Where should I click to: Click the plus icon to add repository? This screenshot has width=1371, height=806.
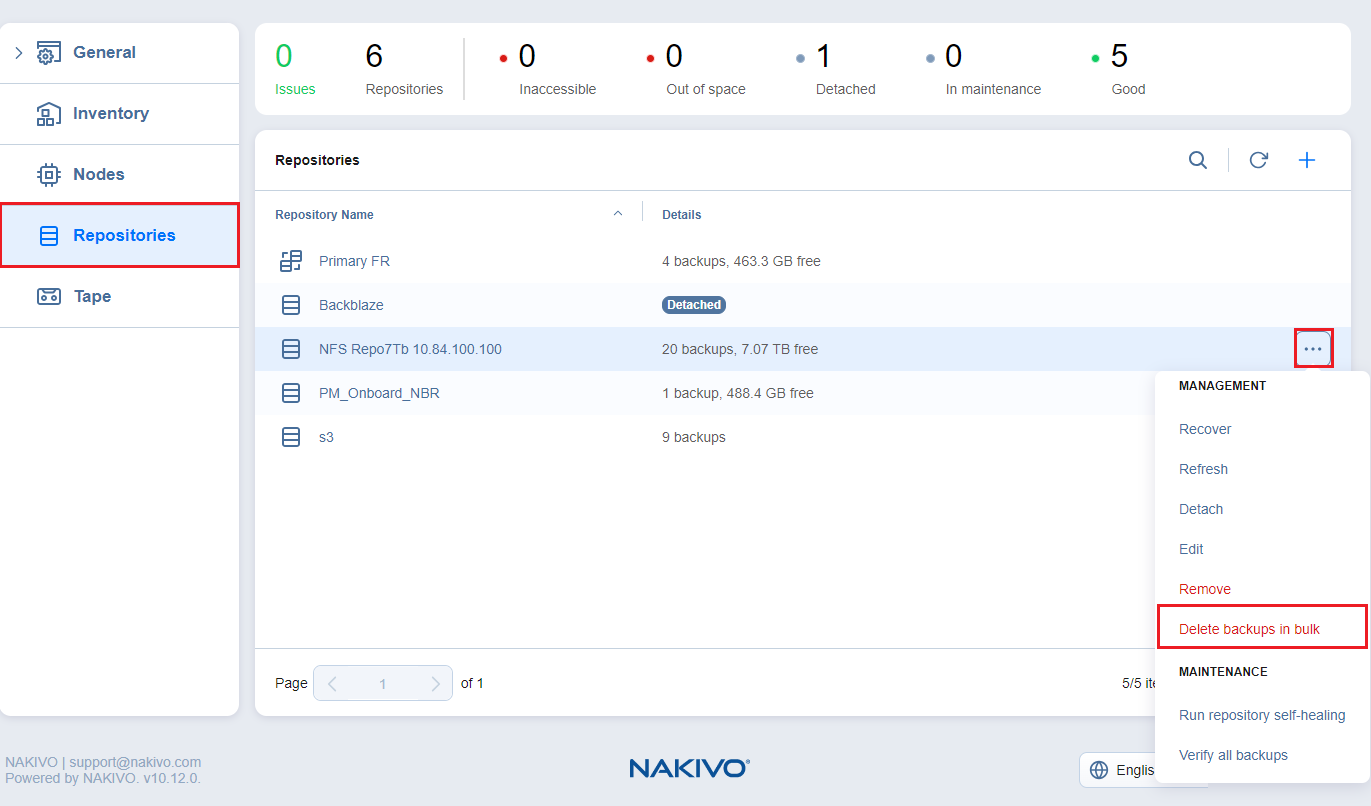pyautogui.click(x=1306, y=160)
